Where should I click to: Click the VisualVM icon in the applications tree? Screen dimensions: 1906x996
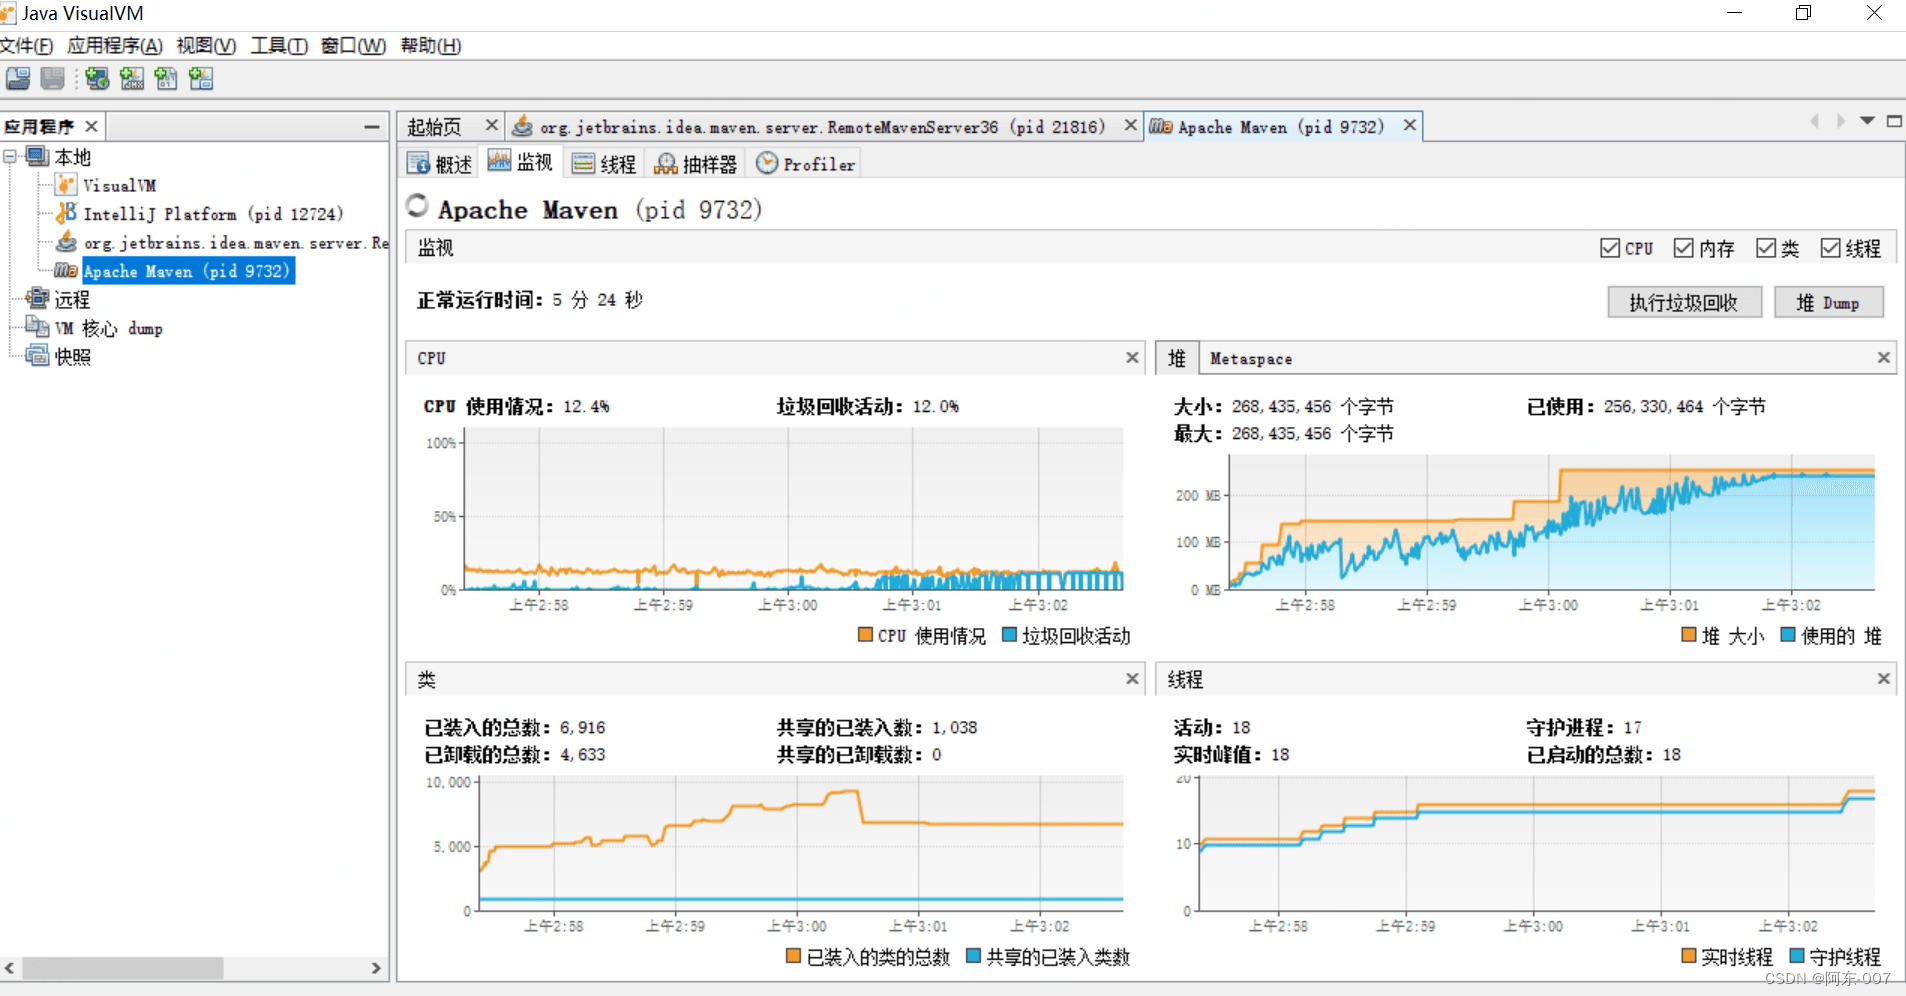click(66, 185)
